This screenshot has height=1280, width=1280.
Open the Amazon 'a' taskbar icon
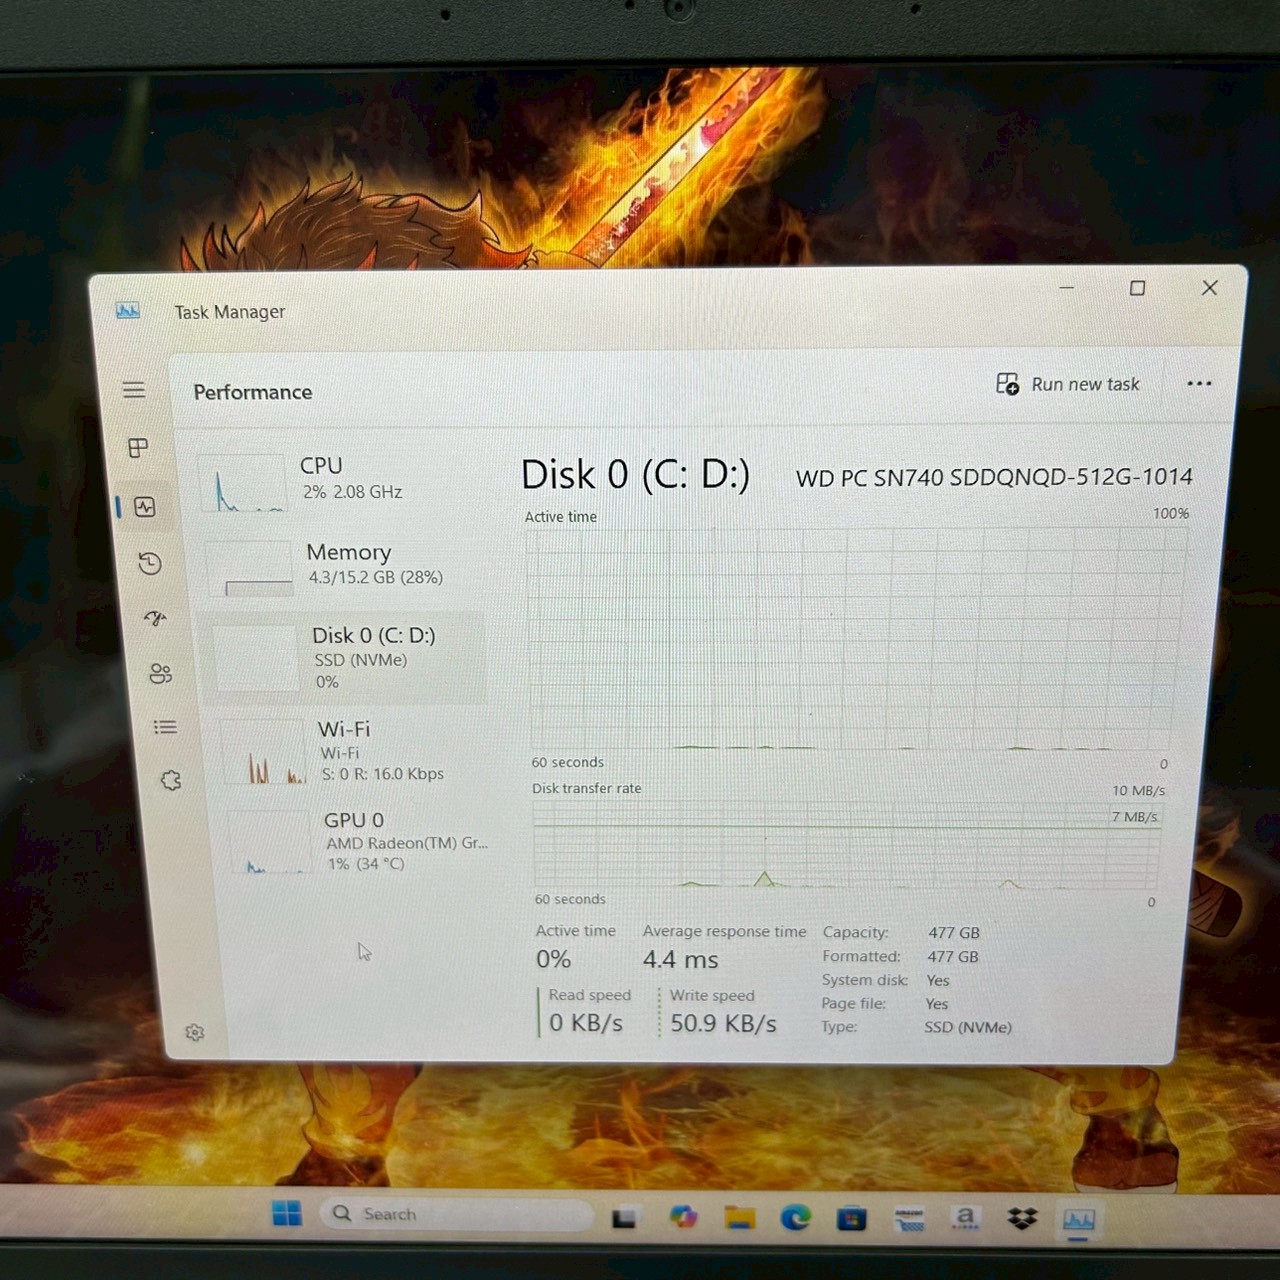pos(965,1219)
